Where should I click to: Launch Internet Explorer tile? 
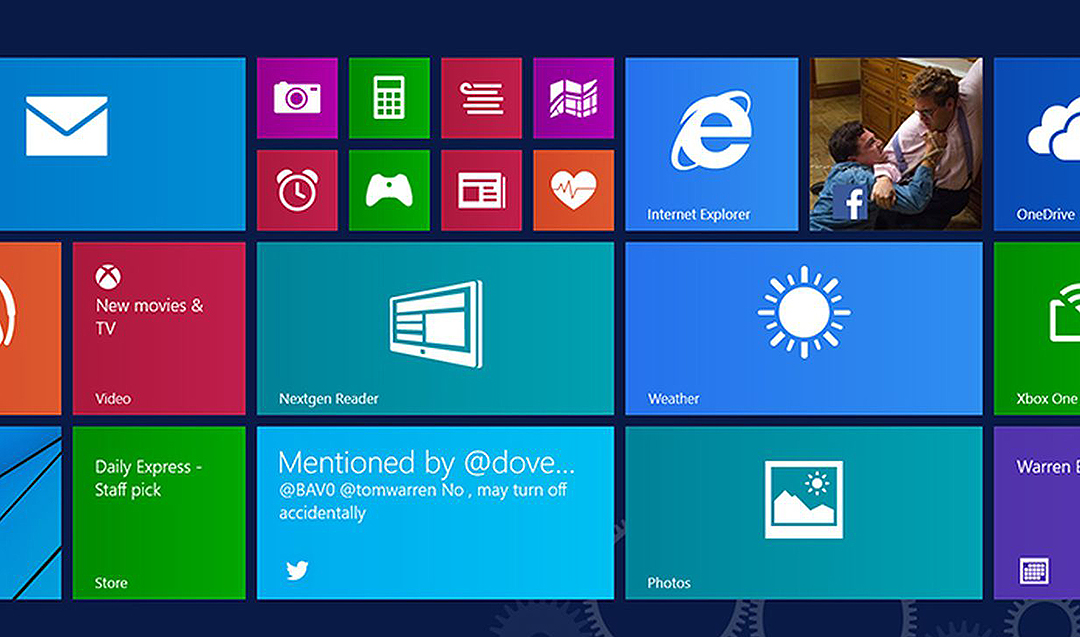712,144
